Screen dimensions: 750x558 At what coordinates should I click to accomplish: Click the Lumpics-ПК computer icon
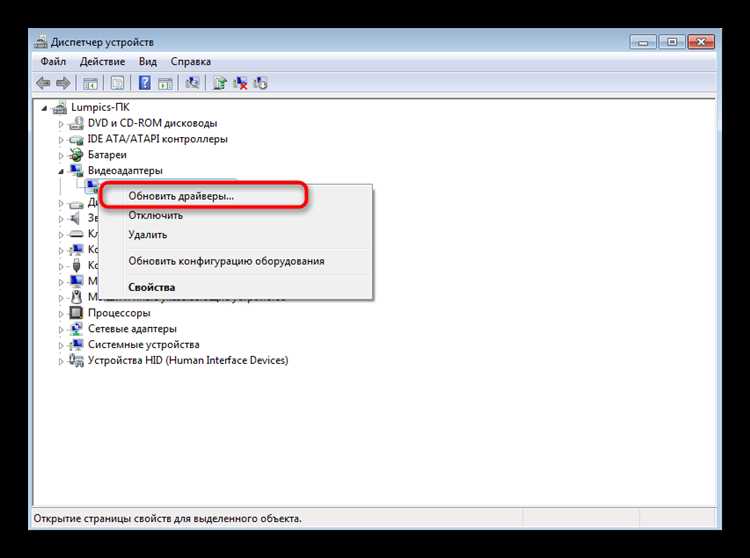click(59, 108)
